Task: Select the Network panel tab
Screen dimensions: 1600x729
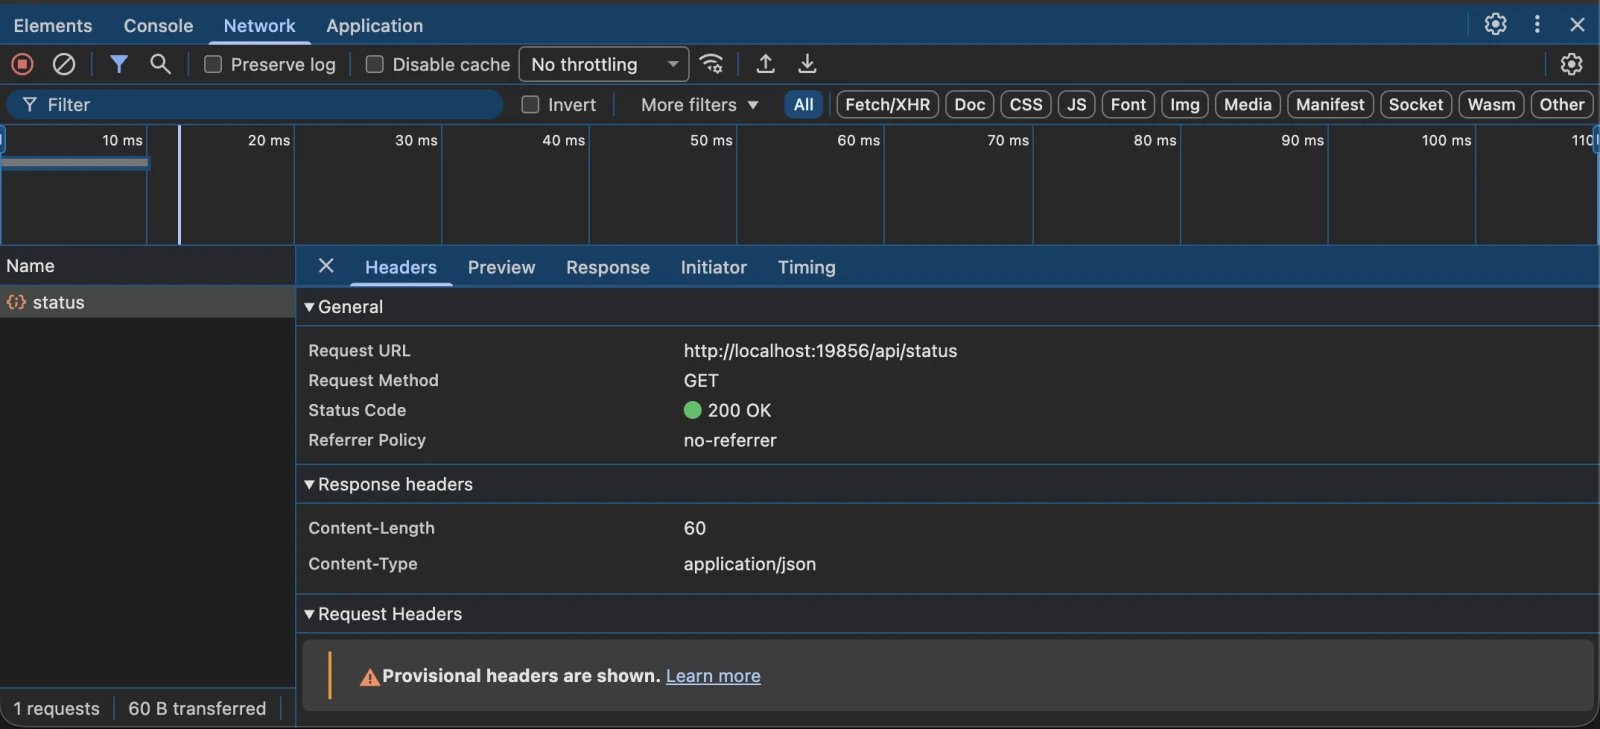Action: point(259,25)
